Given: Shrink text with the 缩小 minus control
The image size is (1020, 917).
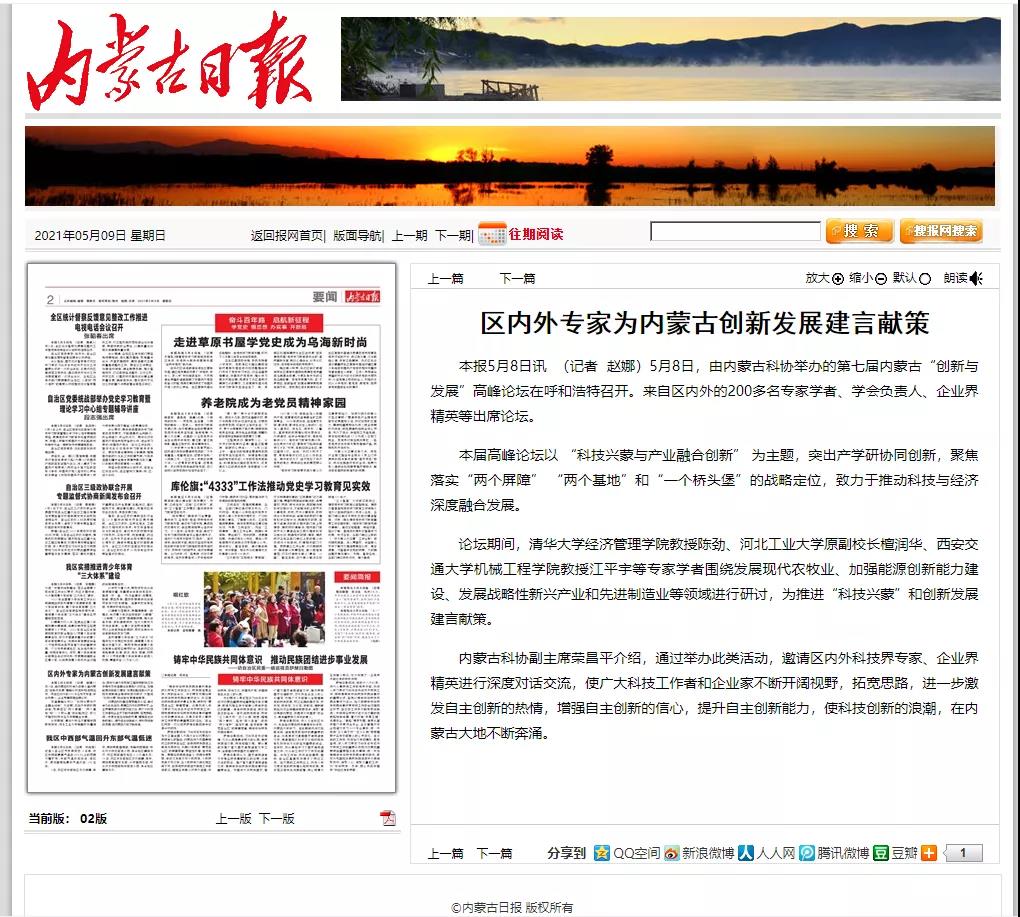Looking at the screenshot, I should [x=879, y=278].
